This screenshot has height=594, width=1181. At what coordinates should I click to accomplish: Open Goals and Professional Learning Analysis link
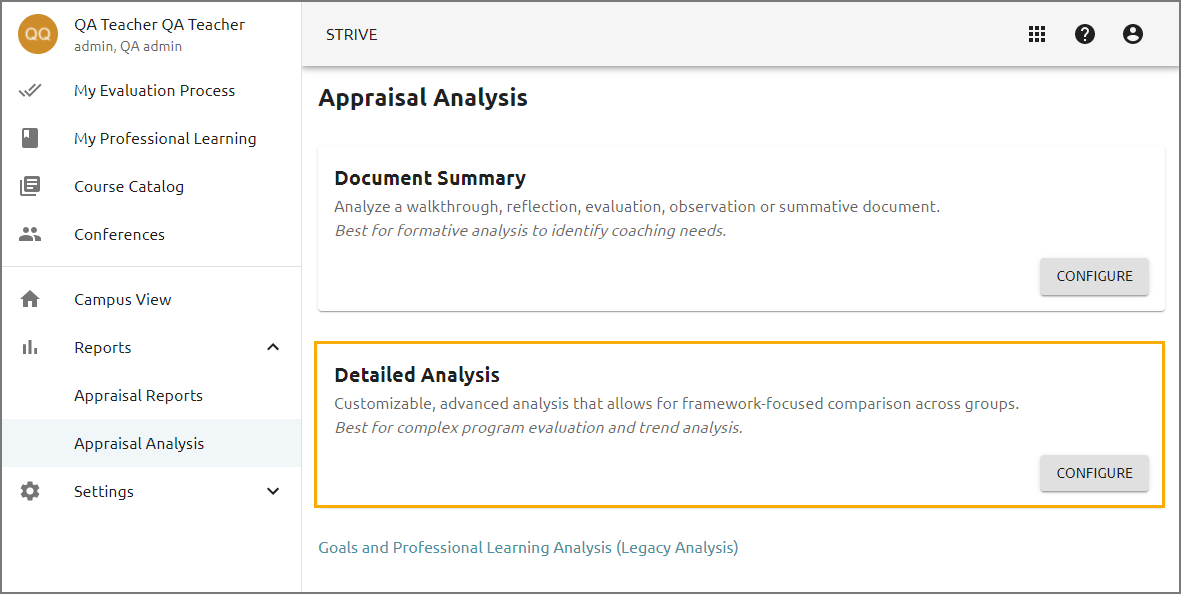pos(528,547)
